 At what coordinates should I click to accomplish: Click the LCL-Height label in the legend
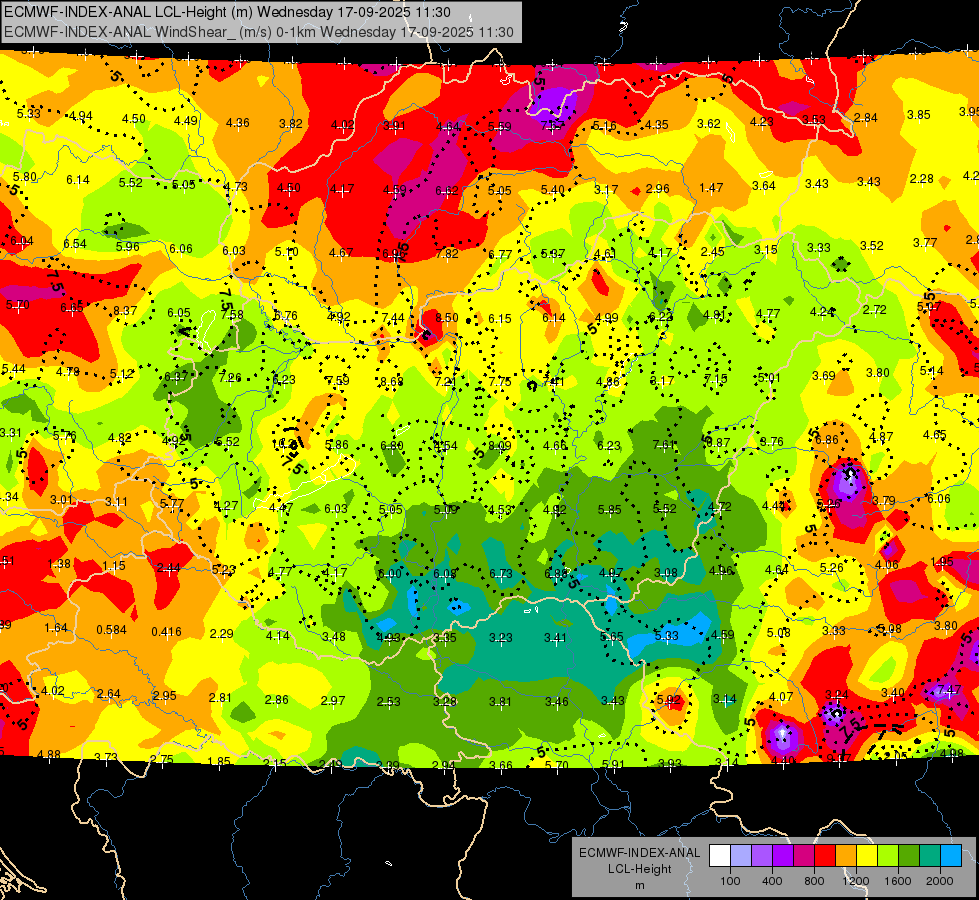[x=639, y=869]
